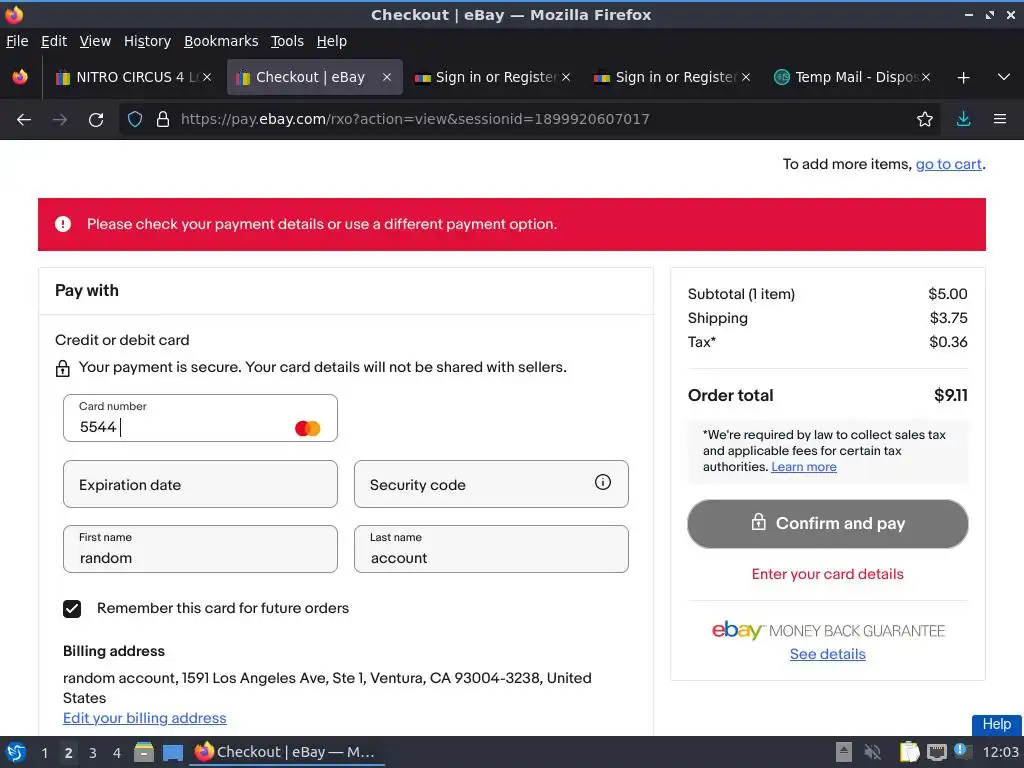
Task: Click the muted volume tray icon
Action: [872, 752]
